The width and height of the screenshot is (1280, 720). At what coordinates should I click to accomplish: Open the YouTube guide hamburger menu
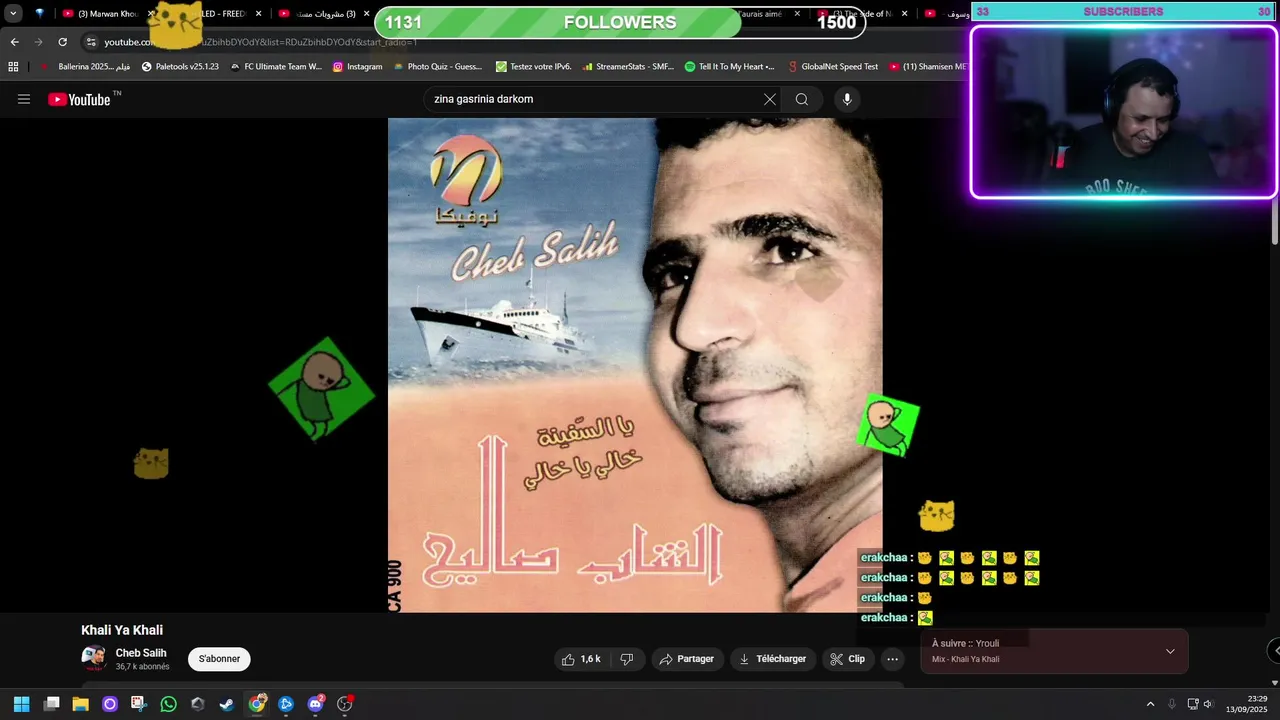(24, 99)
